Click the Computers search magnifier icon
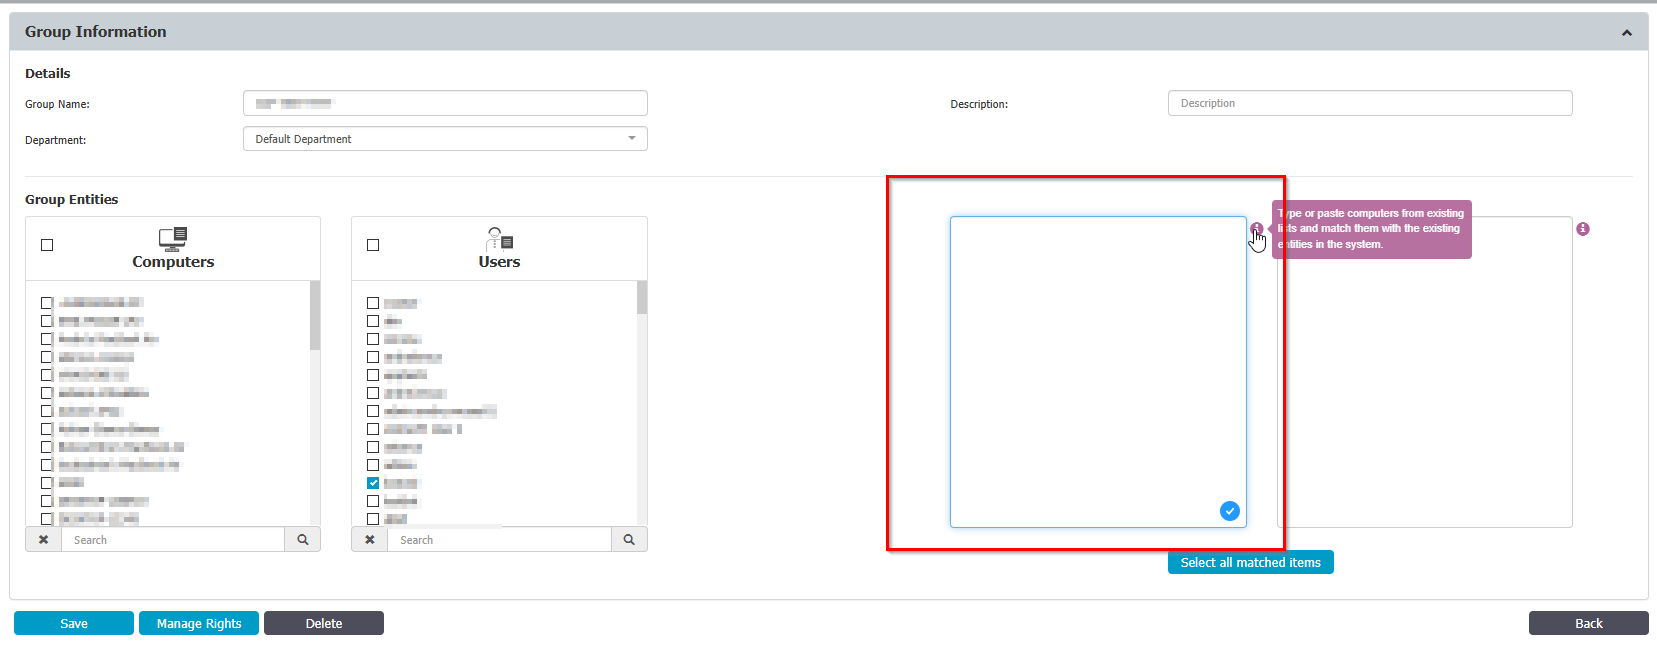 point(303,540)
